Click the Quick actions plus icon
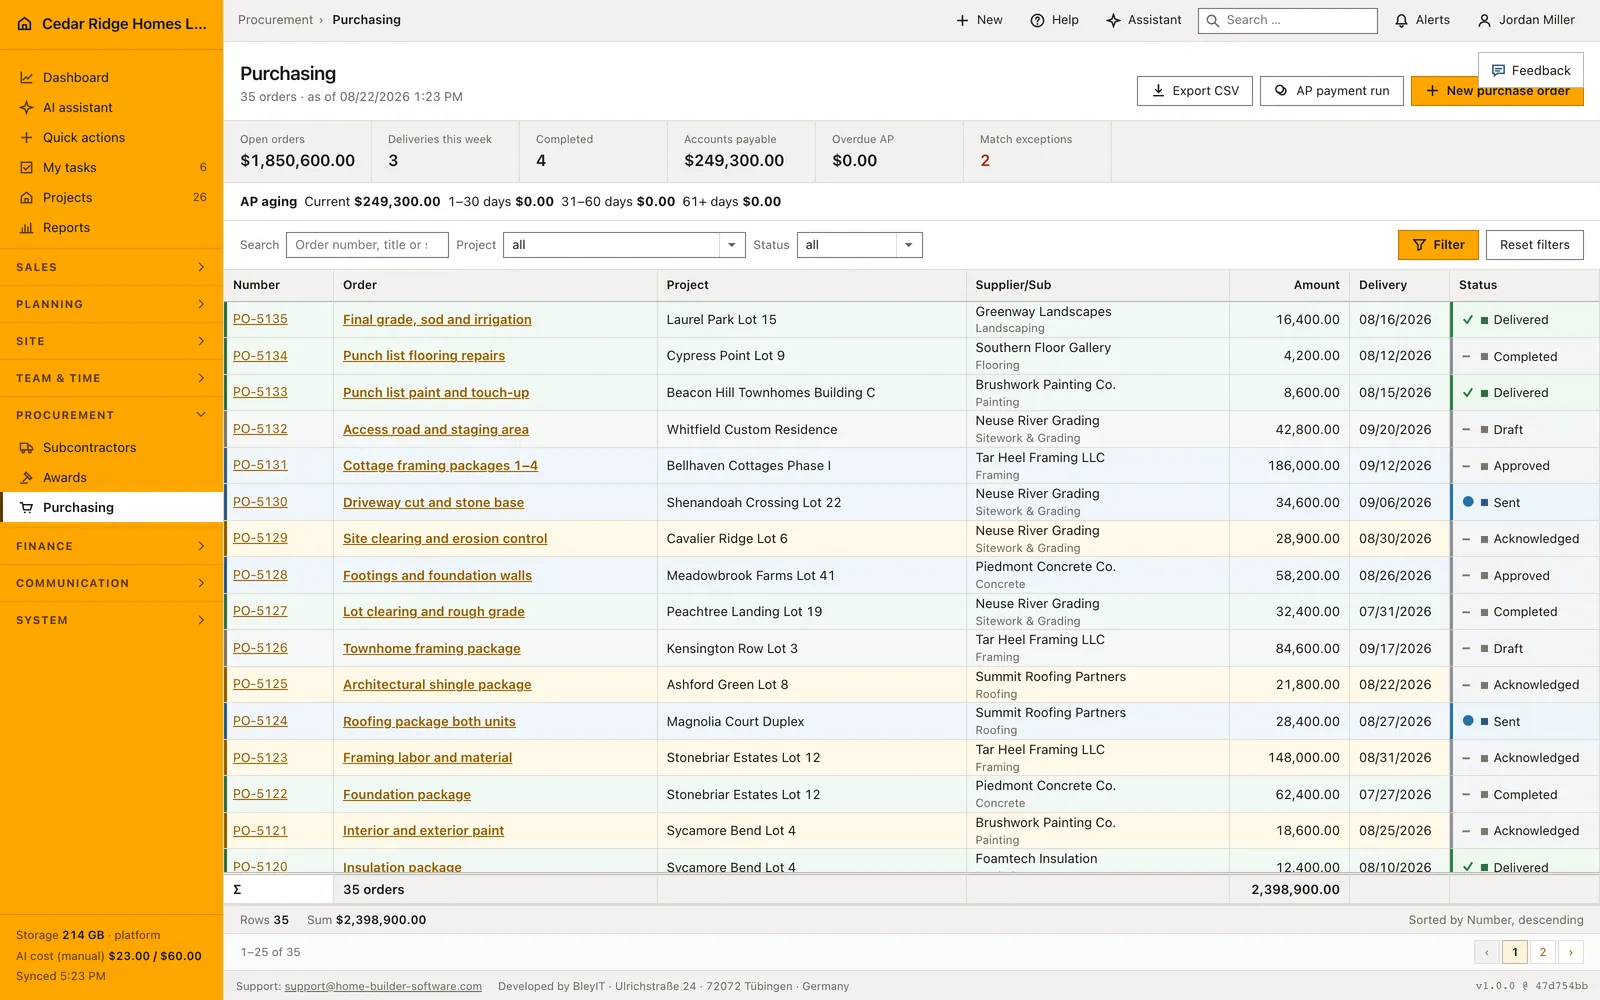Viewport: 1600px width, 1000px height. click(x=27, y=138)
